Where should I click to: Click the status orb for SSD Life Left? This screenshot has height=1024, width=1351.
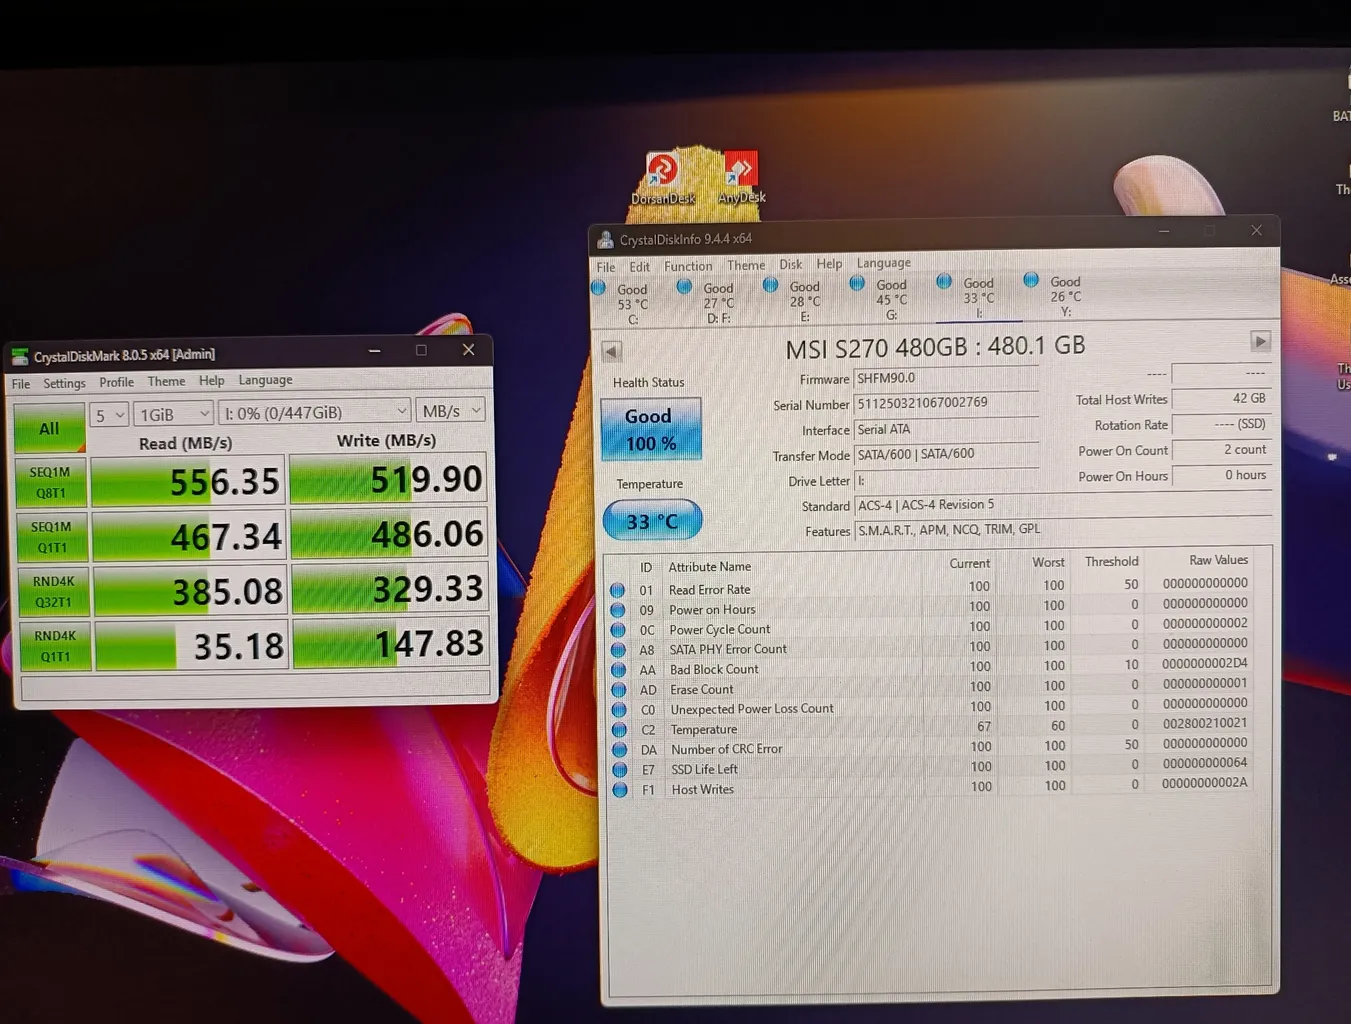(619, 770)
